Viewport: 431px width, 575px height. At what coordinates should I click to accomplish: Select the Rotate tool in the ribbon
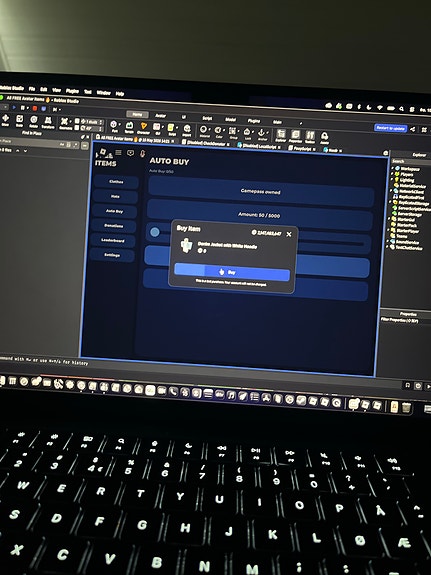pos(34,121)
